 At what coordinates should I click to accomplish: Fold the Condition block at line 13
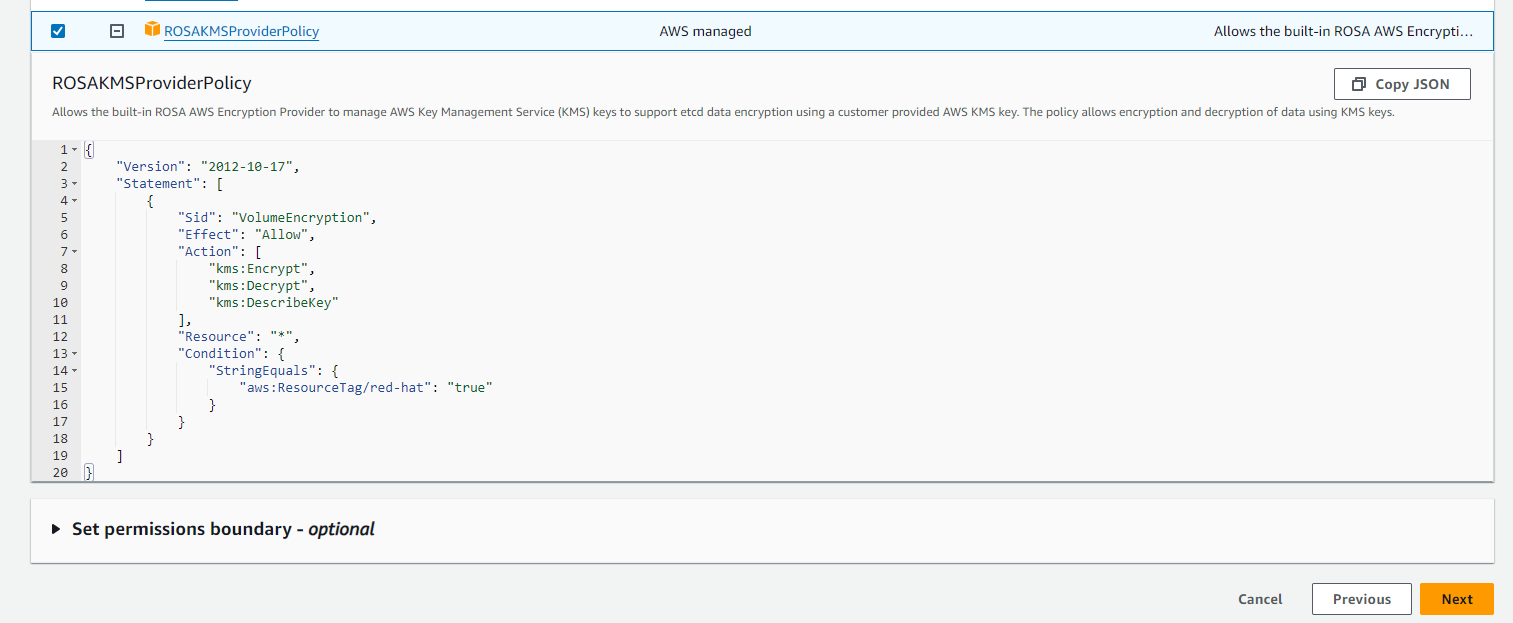74,354
